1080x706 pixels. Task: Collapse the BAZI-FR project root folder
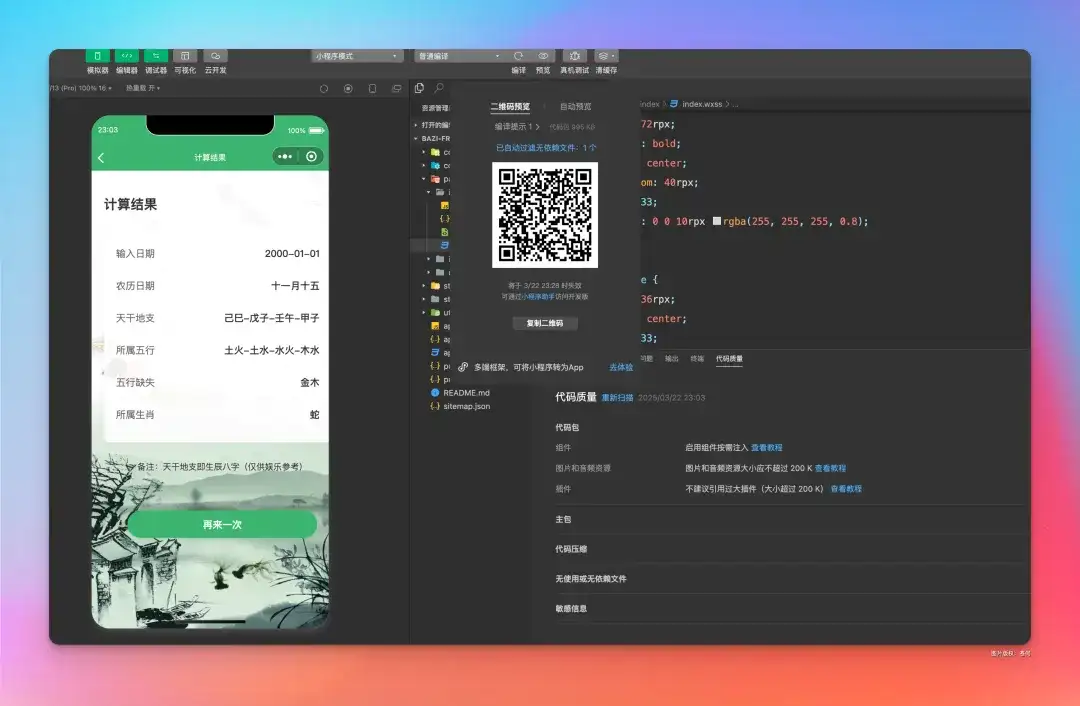click(x=432, y=138)
